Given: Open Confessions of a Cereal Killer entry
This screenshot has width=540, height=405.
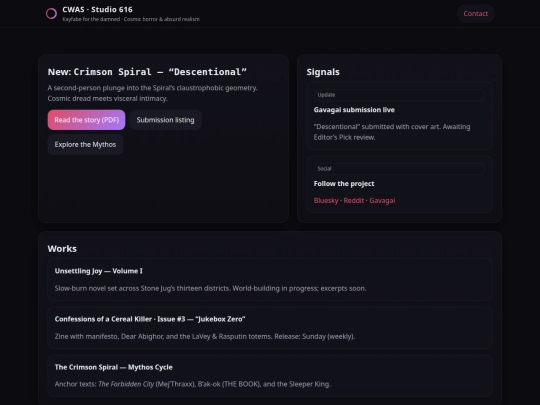Looking at the screenshot, I should click(x=270, y=328).
